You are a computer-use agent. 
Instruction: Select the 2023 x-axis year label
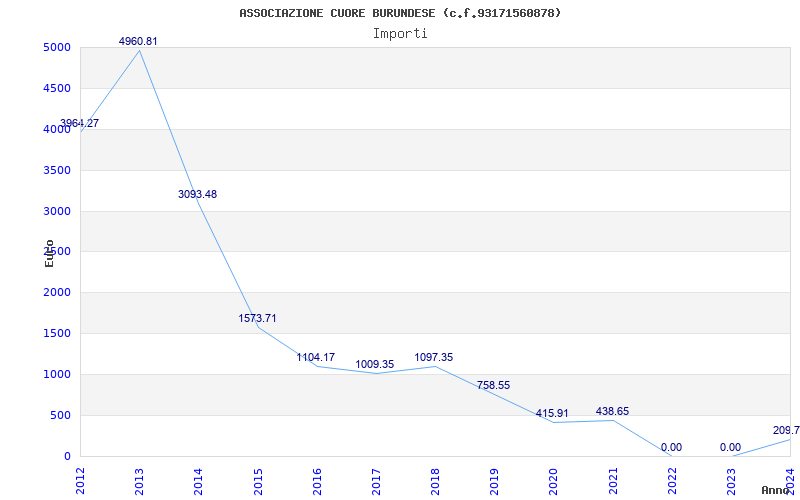tap(731, 481)
